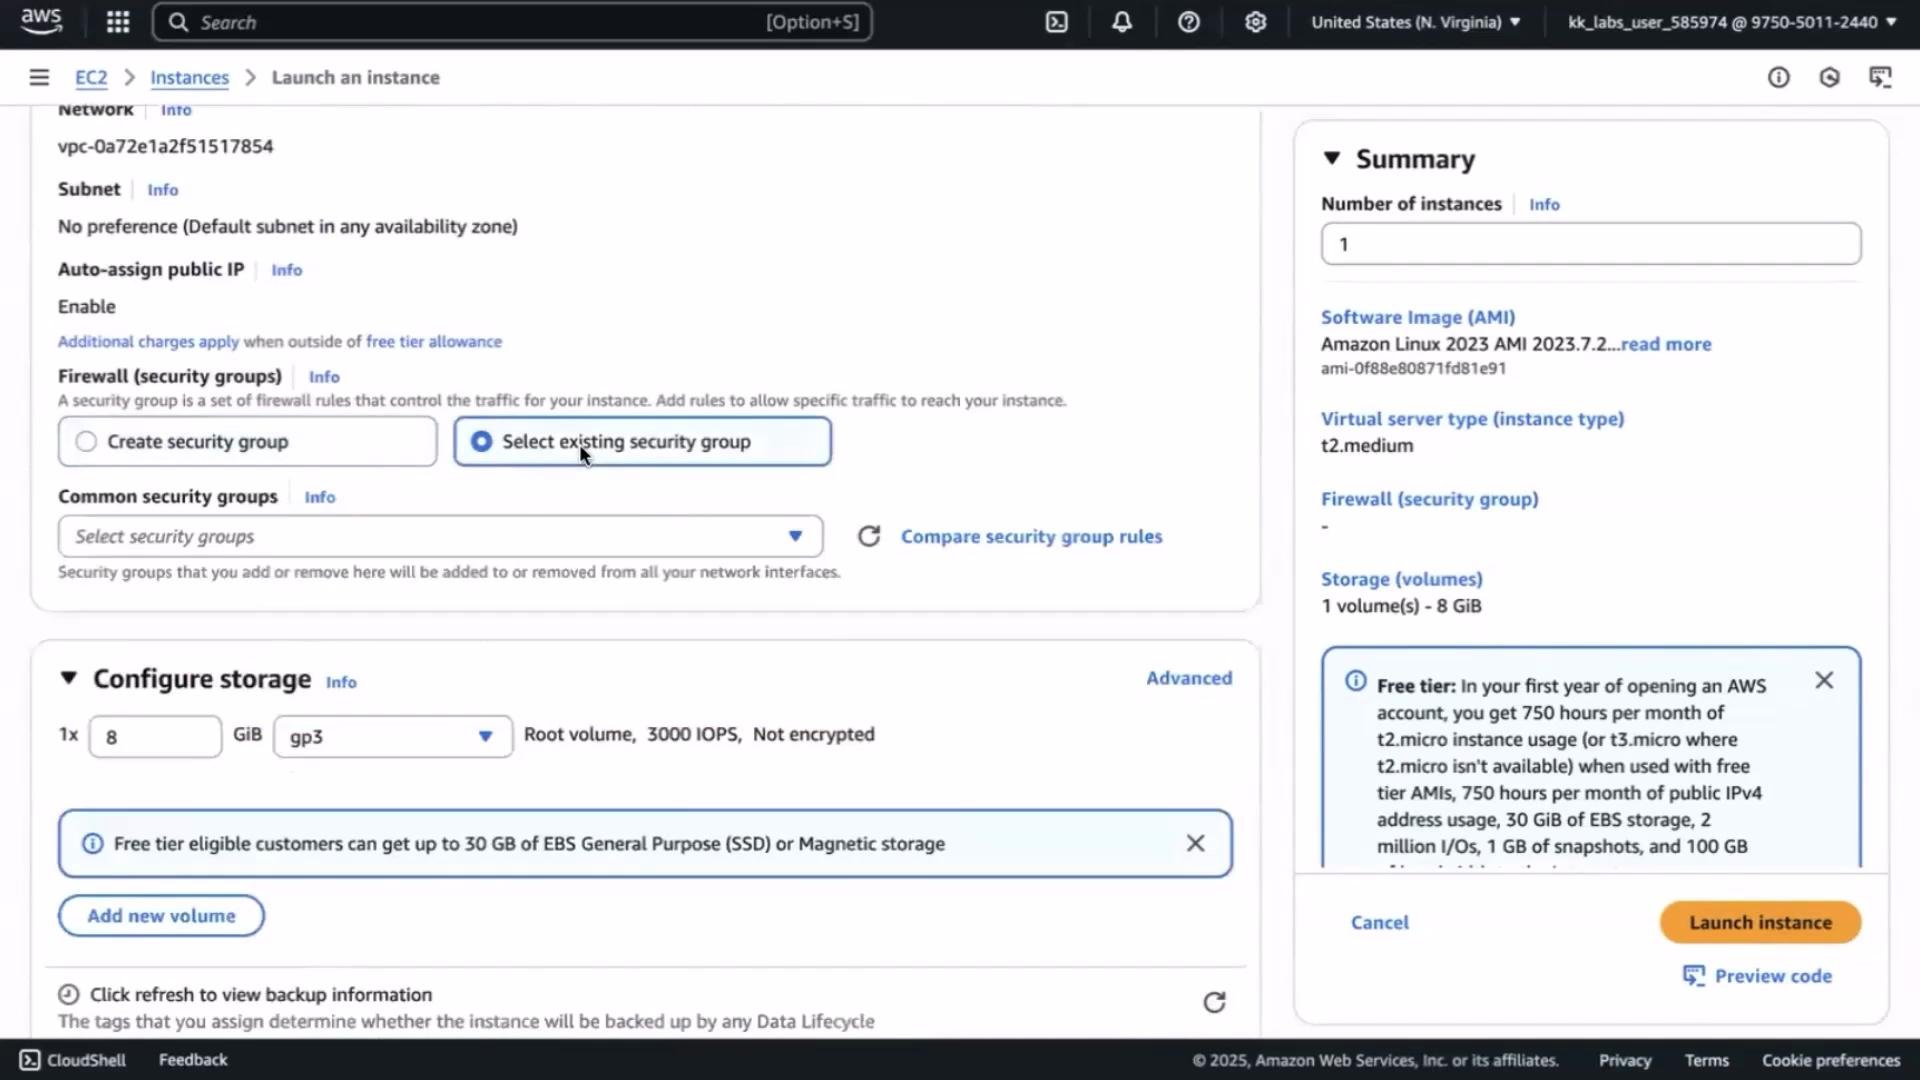Open Terms link in footer

(x=1706, y=1060)
